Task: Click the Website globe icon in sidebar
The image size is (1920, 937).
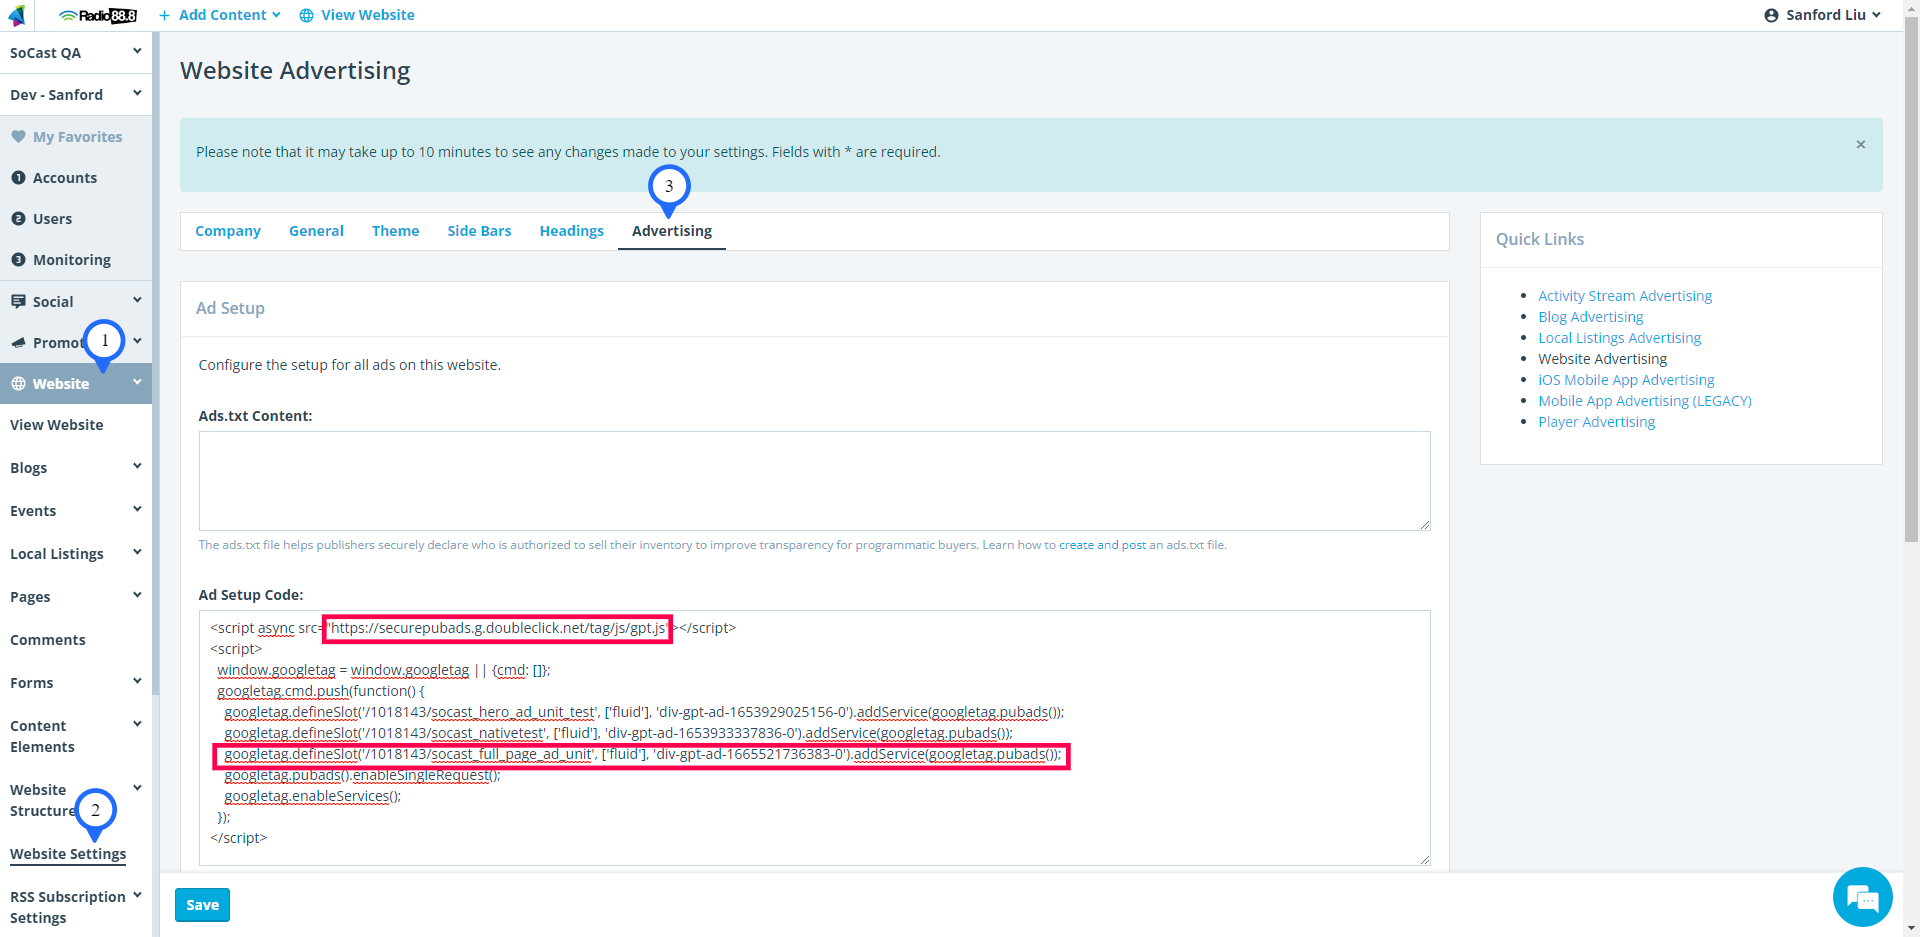Action: [x=18, y=383]
